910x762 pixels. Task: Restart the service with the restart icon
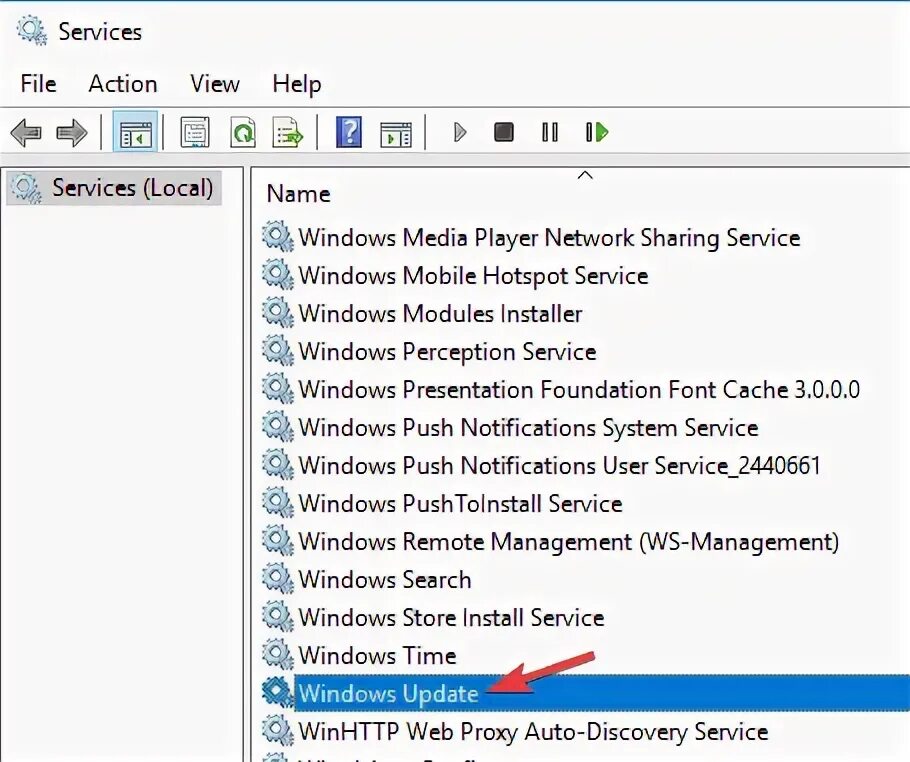click(596, 131)
